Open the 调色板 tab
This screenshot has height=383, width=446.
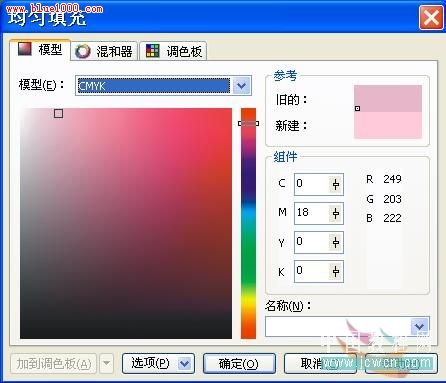click(x=173, y=51)
